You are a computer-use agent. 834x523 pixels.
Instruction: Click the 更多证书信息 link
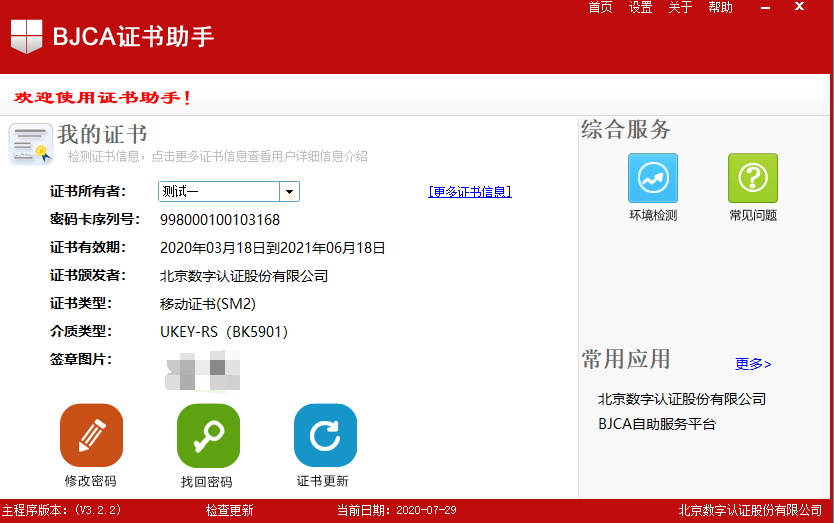pos(470,192)
